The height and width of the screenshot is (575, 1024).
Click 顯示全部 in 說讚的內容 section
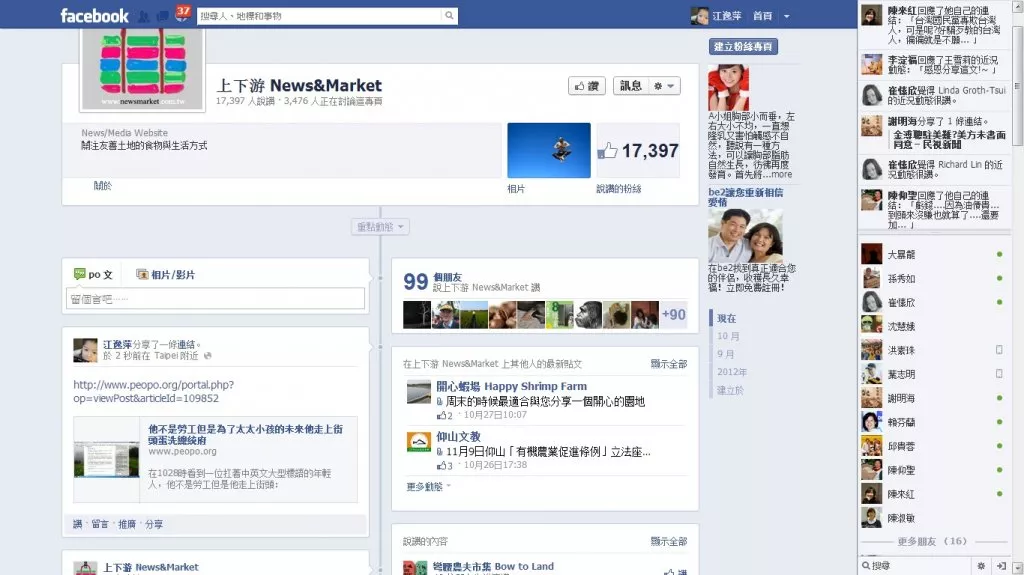669,542
